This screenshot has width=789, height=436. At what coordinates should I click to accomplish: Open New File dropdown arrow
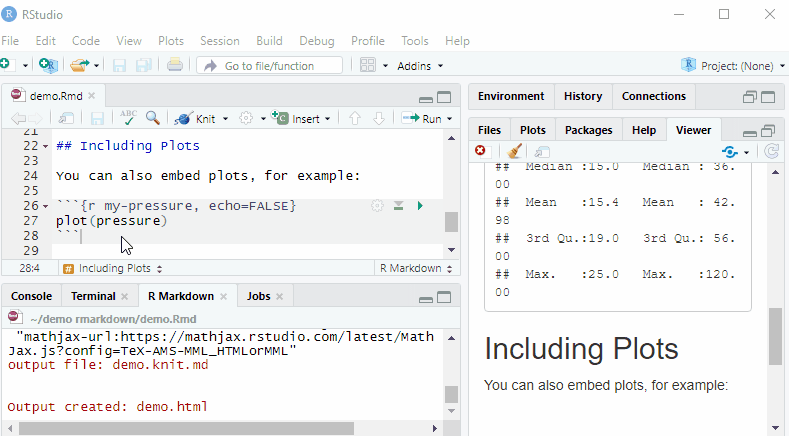click(x=25, y=66)
